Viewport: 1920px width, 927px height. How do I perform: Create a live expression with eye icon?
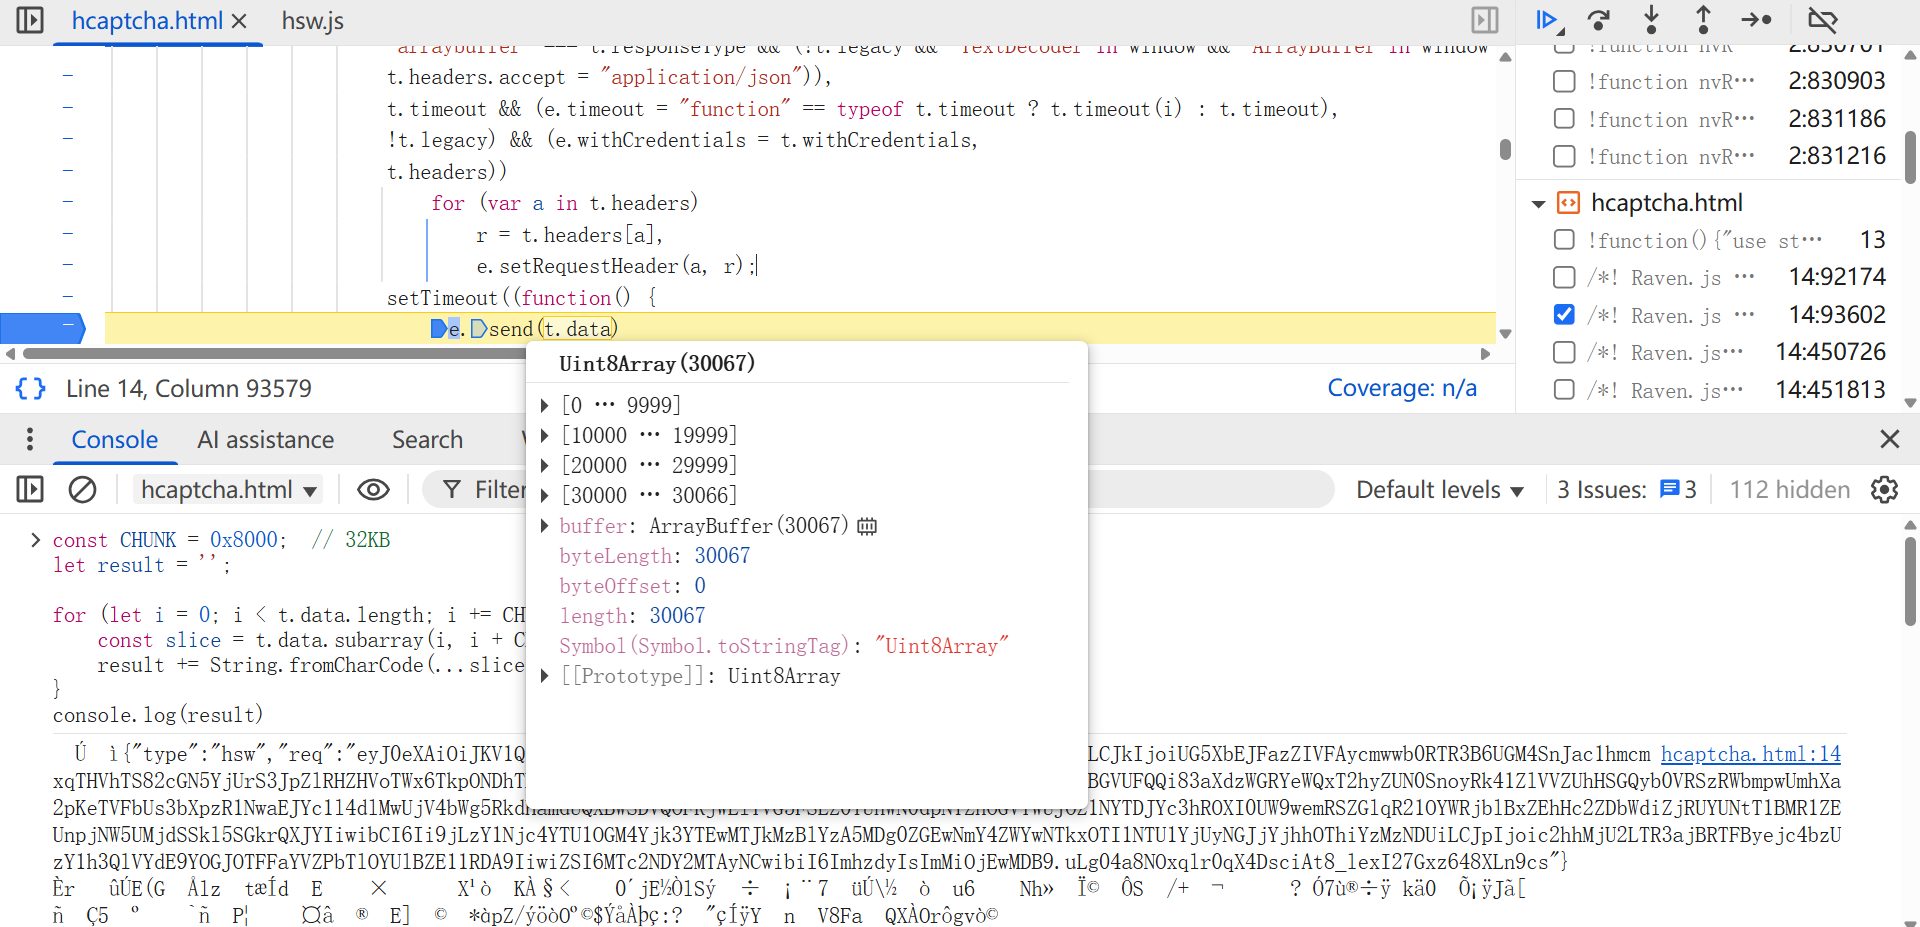(373, 489)
